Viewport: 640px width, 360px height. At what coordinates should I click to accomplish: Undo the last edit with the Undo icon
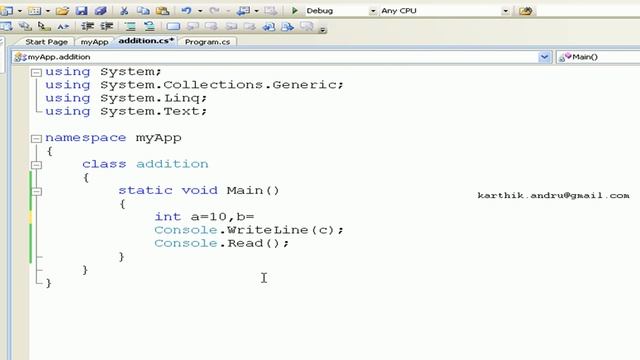pos(187,11)
